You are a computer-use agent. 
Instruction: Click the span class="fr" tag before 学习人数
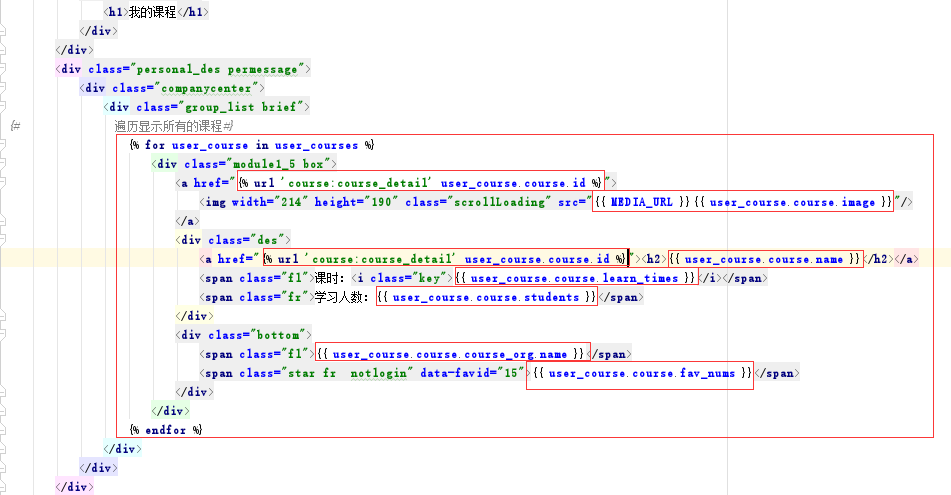tap(257, 297)
